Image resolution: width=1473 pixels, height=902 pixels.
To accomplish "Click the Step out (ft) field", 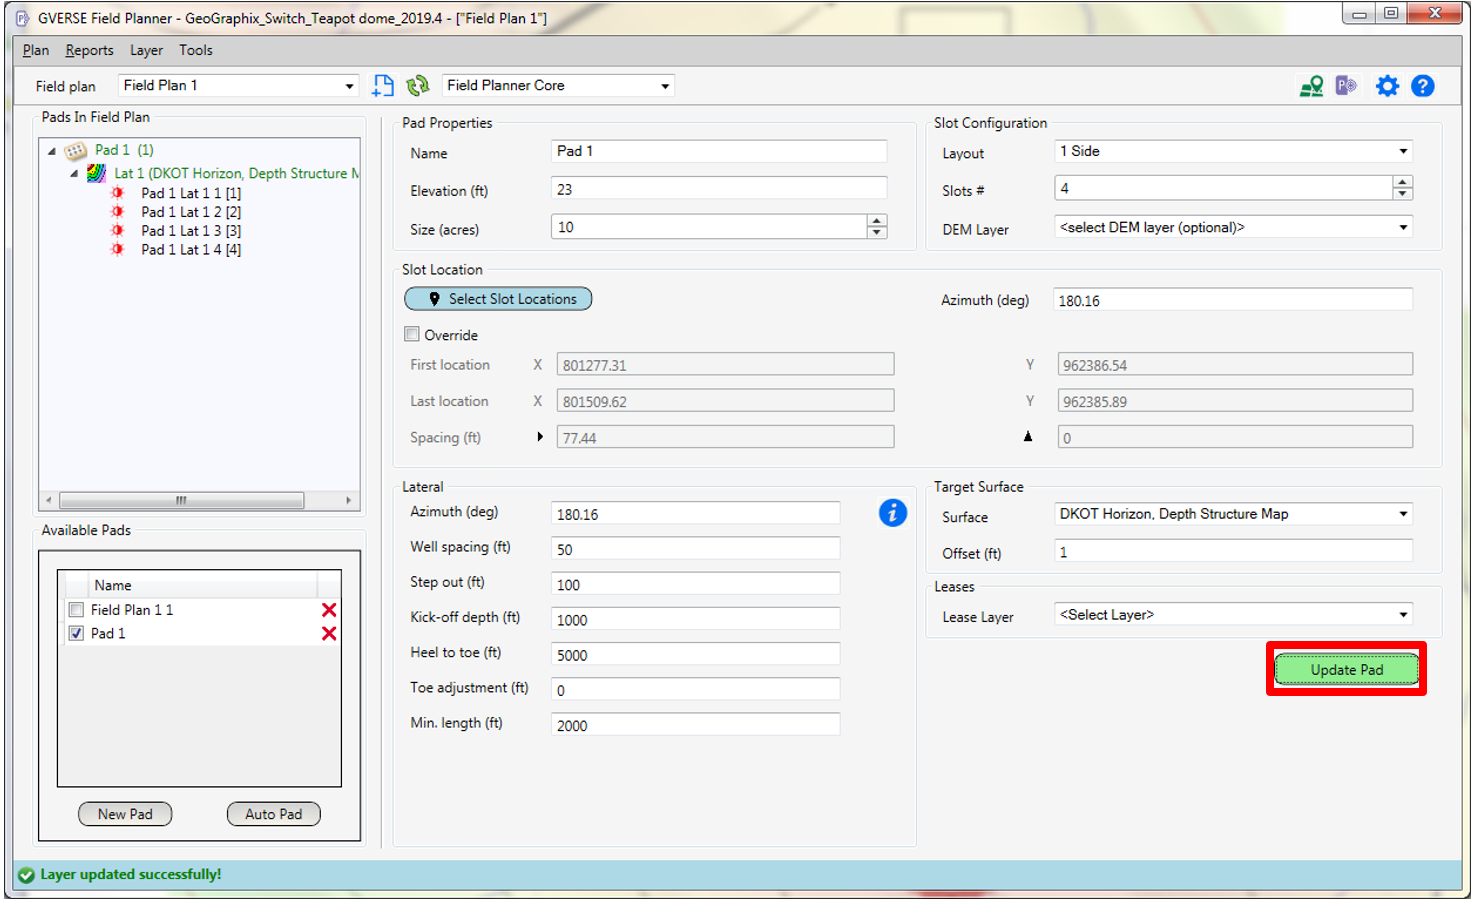I will (695, 584).
